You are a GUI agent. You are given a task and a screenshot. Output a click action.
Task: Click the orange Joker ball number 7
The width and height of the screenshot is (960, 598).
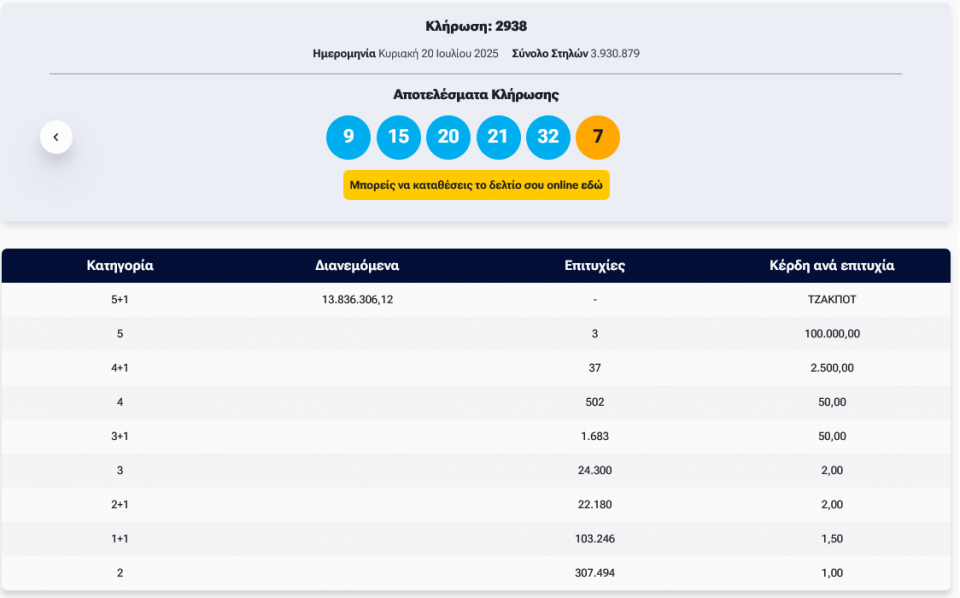point(598,137)
